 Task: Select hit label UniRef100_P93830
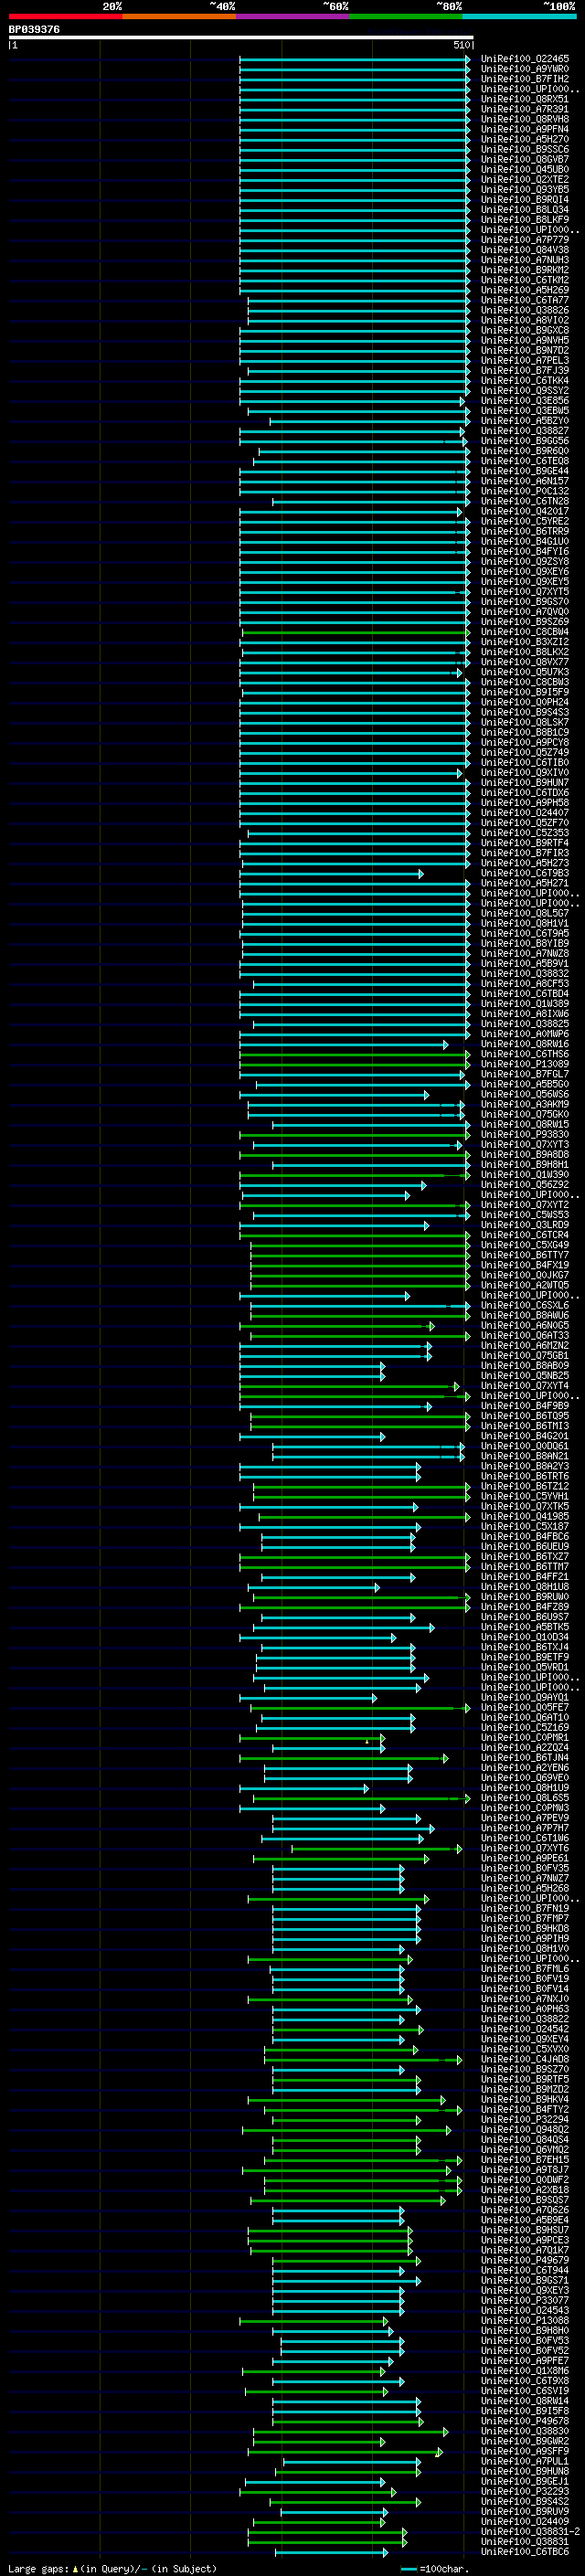(x=525, y=1134)
